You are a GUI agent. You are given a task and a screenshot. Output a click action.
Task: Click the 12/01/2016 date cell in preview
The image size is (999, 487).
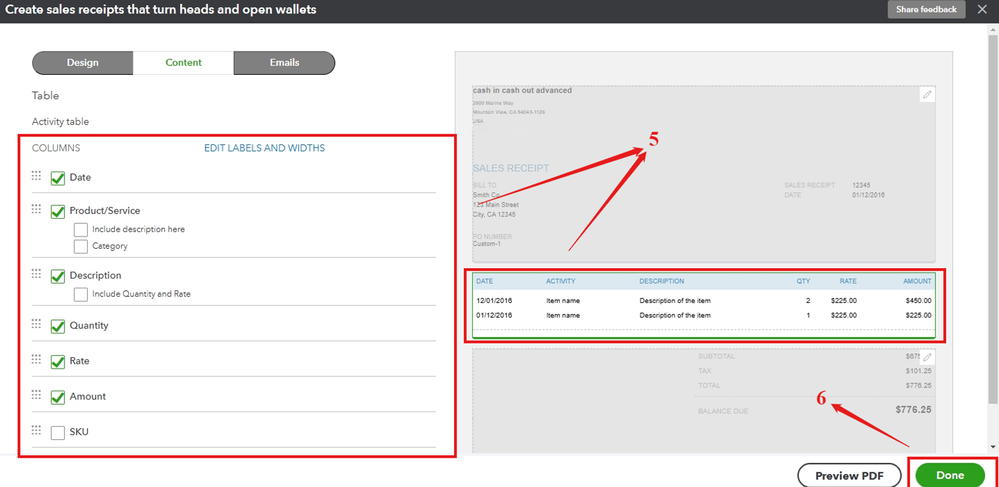(494, 301)
